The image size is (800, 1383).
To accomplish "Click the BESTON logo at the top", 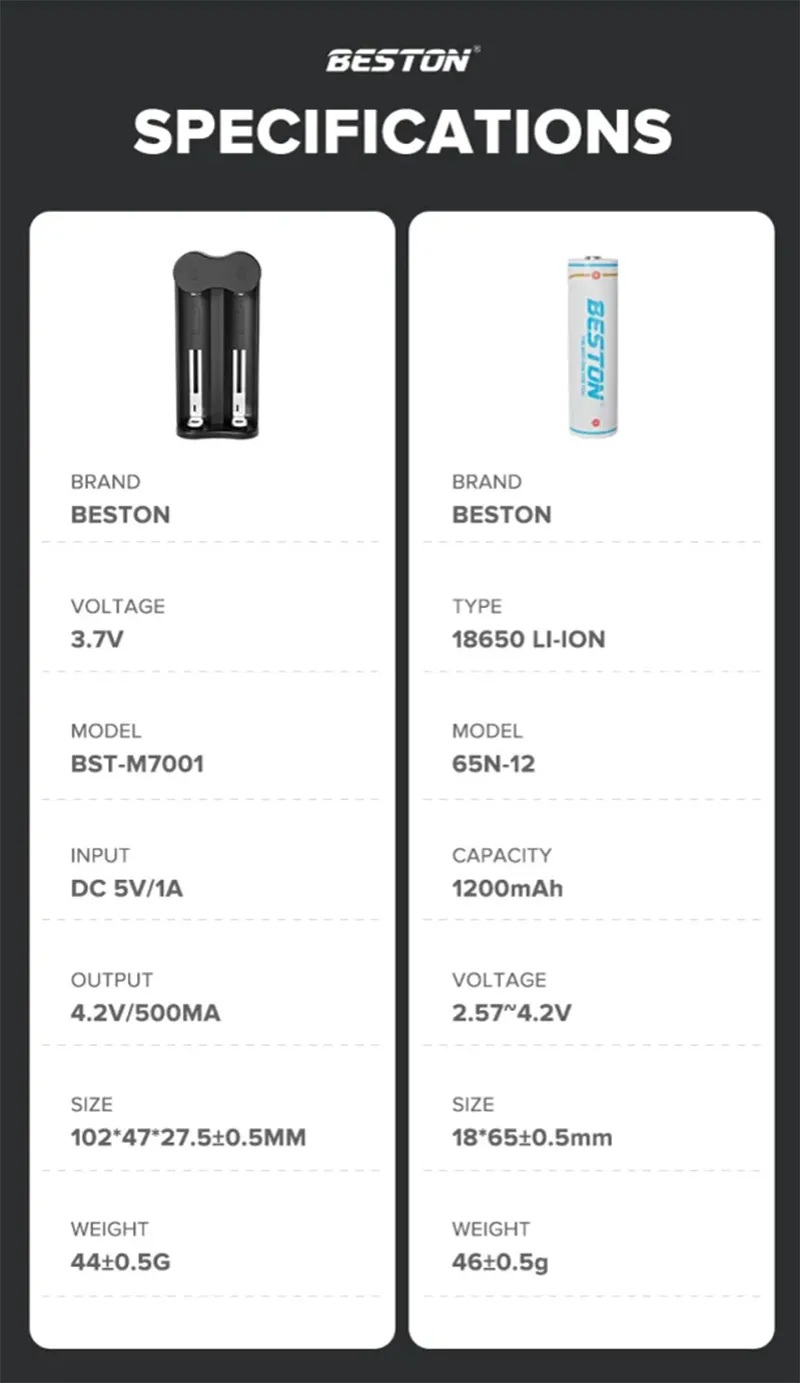I will coord(400,59).
